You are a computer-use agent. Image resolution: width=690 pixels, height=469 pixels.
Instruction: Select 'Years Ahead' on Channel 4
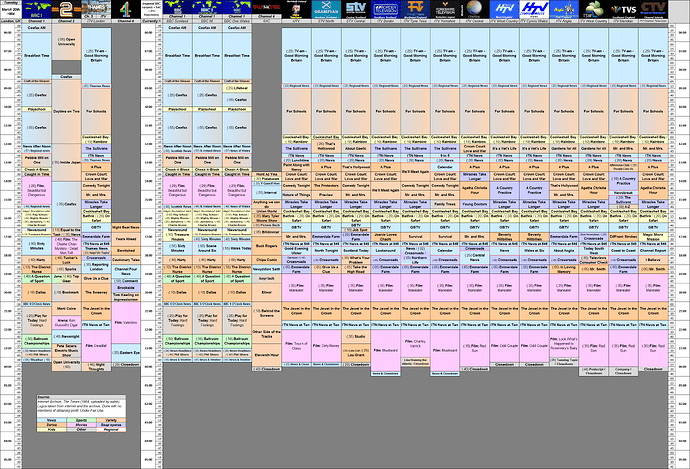126,239
